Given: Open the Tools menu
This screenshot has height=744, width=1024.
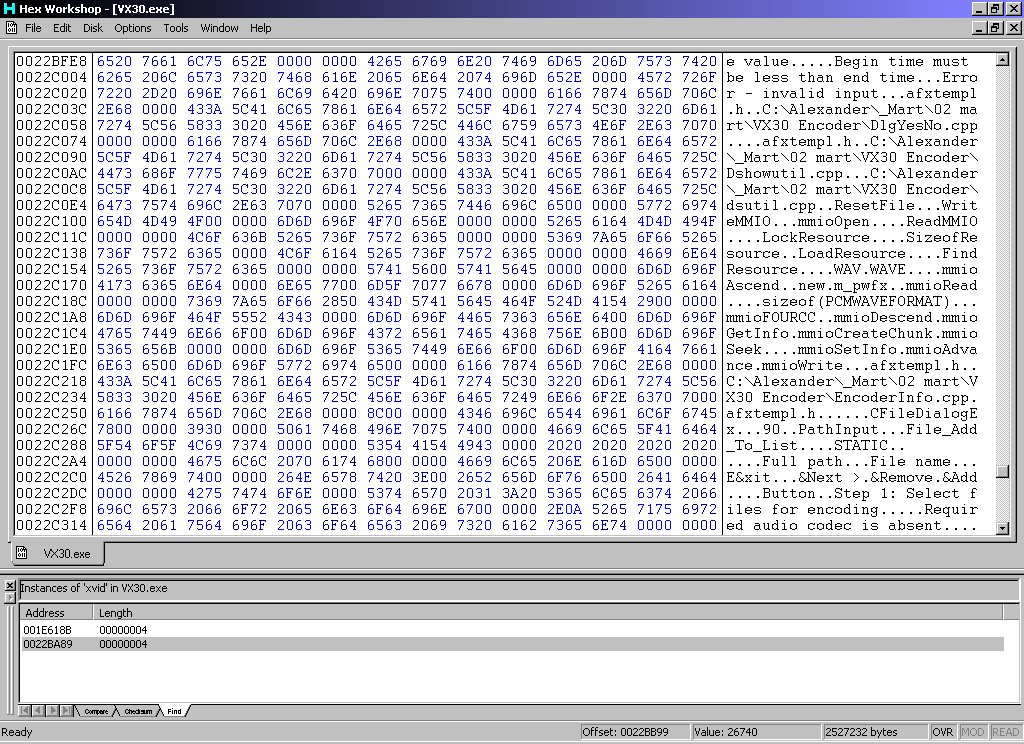Looking at the screenshot, I should 176,28.
